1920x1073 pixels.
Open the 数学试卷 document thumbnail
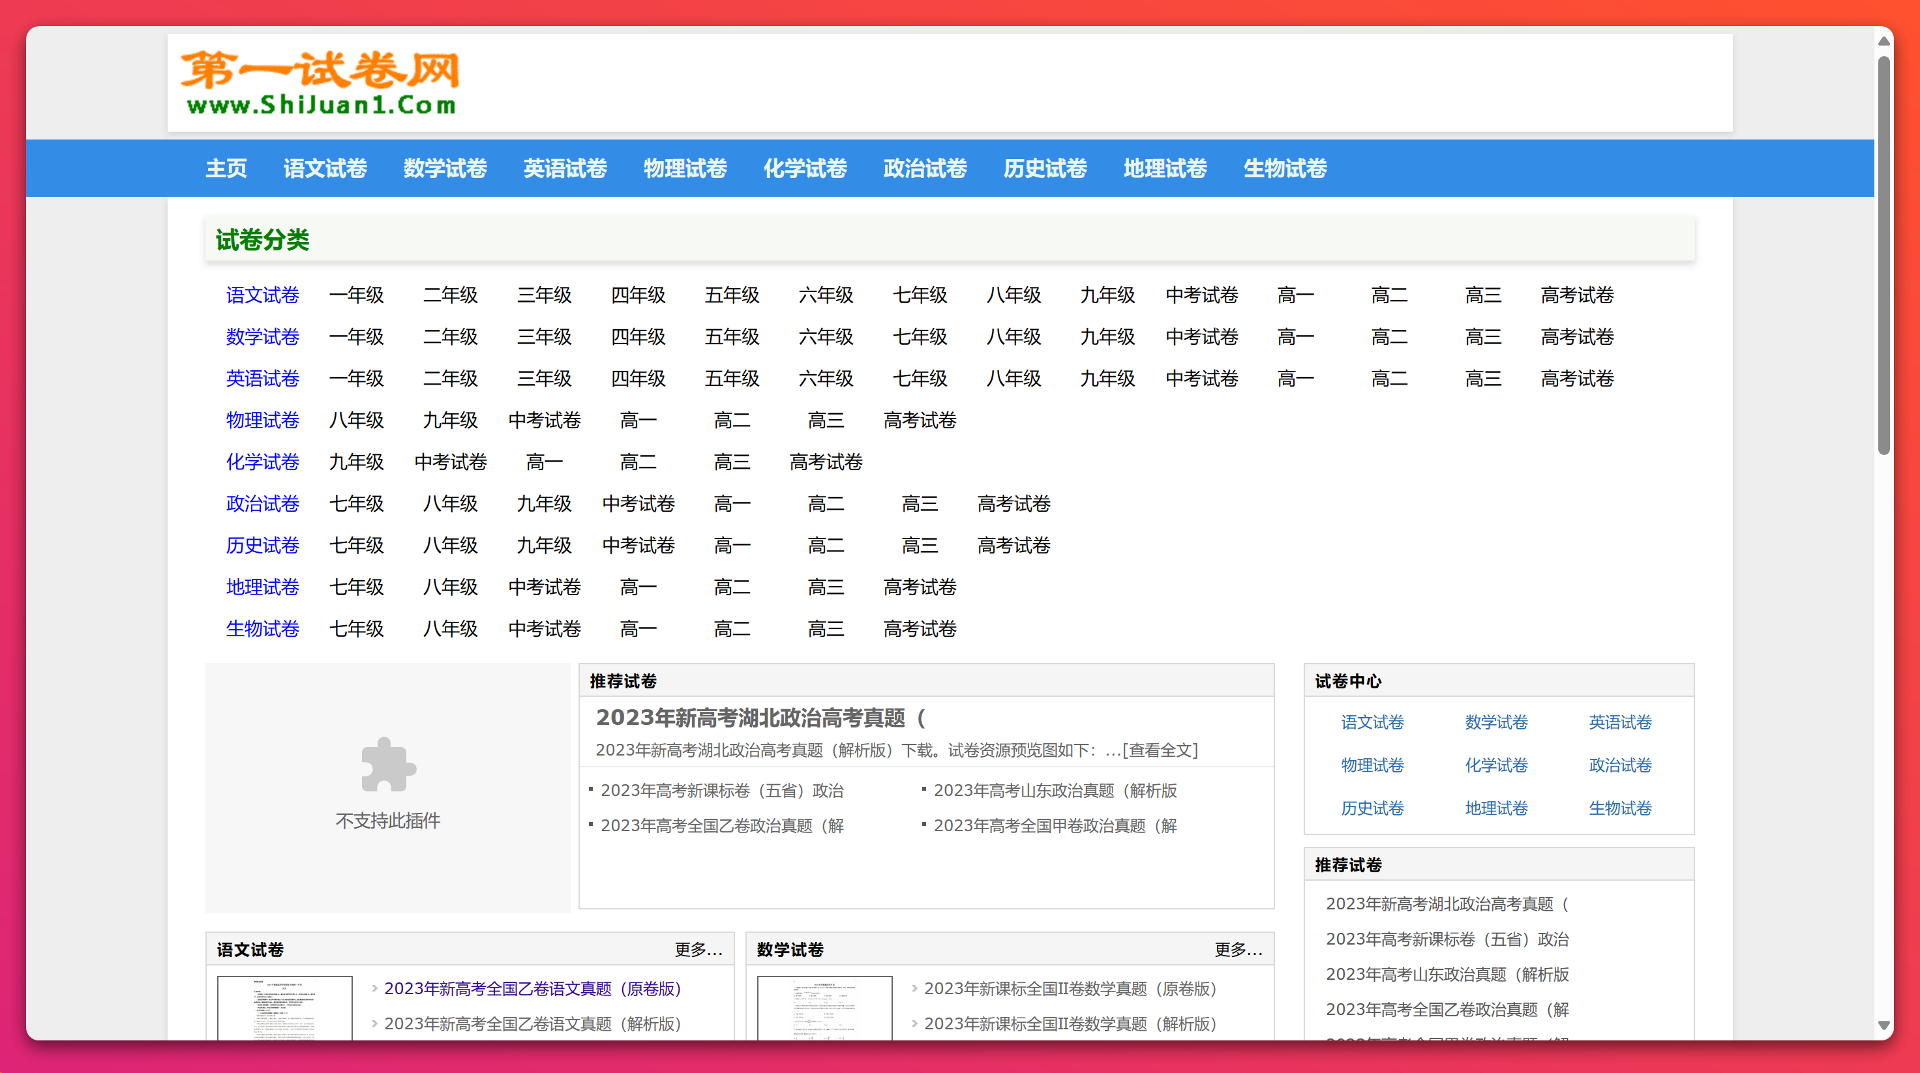(x=825, y=1007)
